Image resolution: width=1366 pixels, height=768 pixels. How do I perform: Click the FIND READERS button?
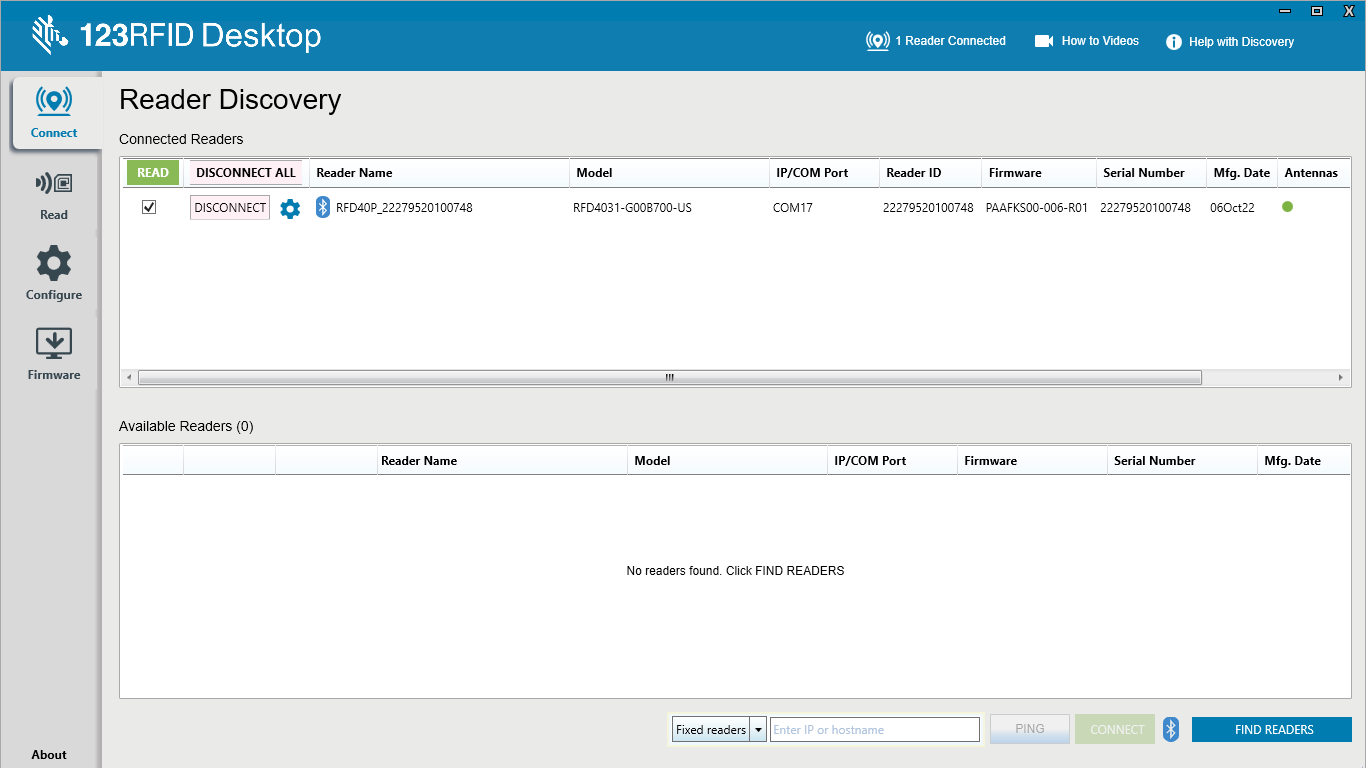pyautogui.click(x=1272, y=730)
